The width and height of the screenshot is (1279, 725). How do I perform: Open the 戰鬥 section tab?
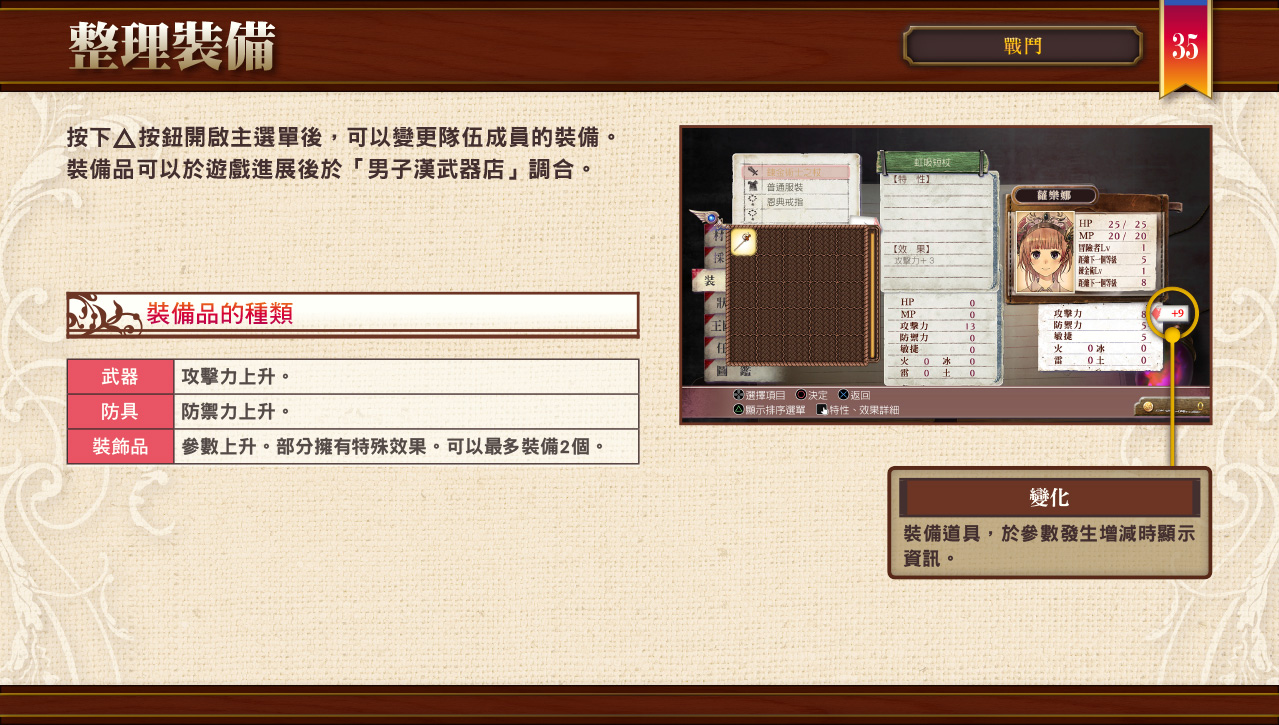(x=1022, y=46)
